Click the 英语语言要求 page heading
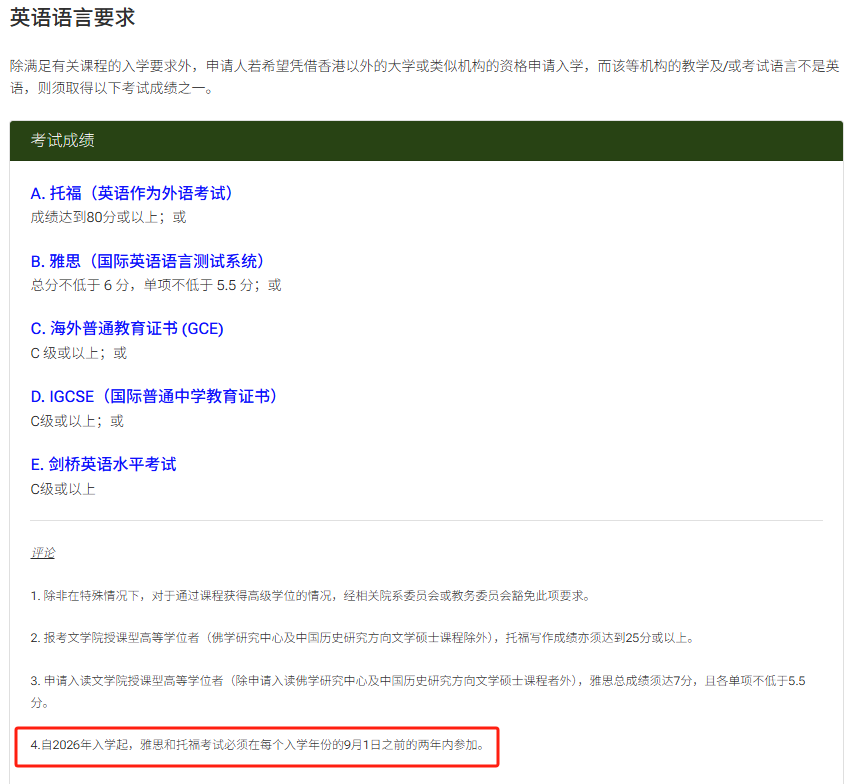This screenshot has width=849, height=784. [x=72, y=17]
